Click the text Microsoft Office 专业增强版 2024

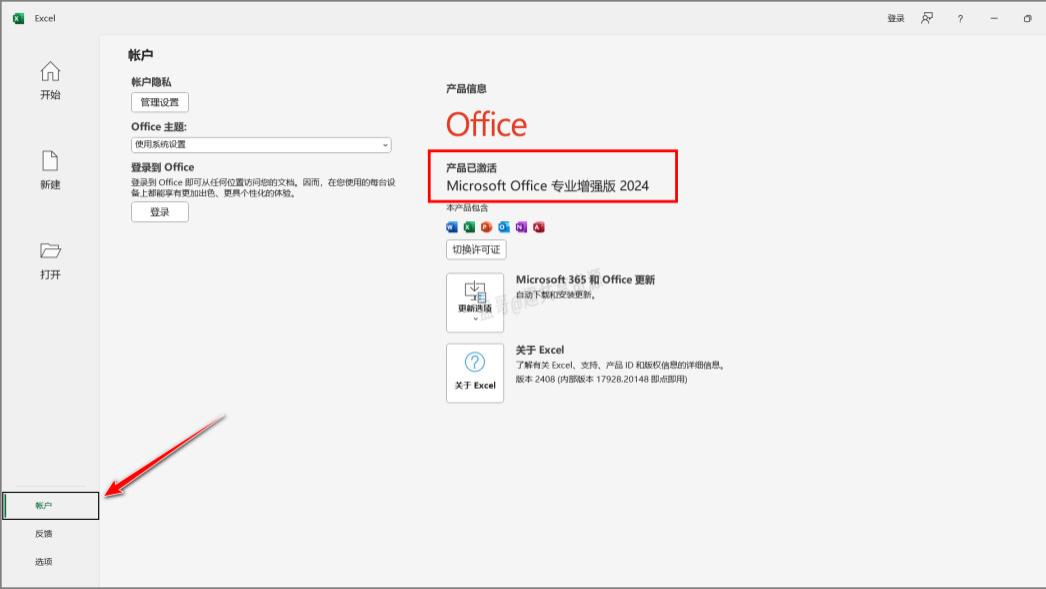point(548,186)
